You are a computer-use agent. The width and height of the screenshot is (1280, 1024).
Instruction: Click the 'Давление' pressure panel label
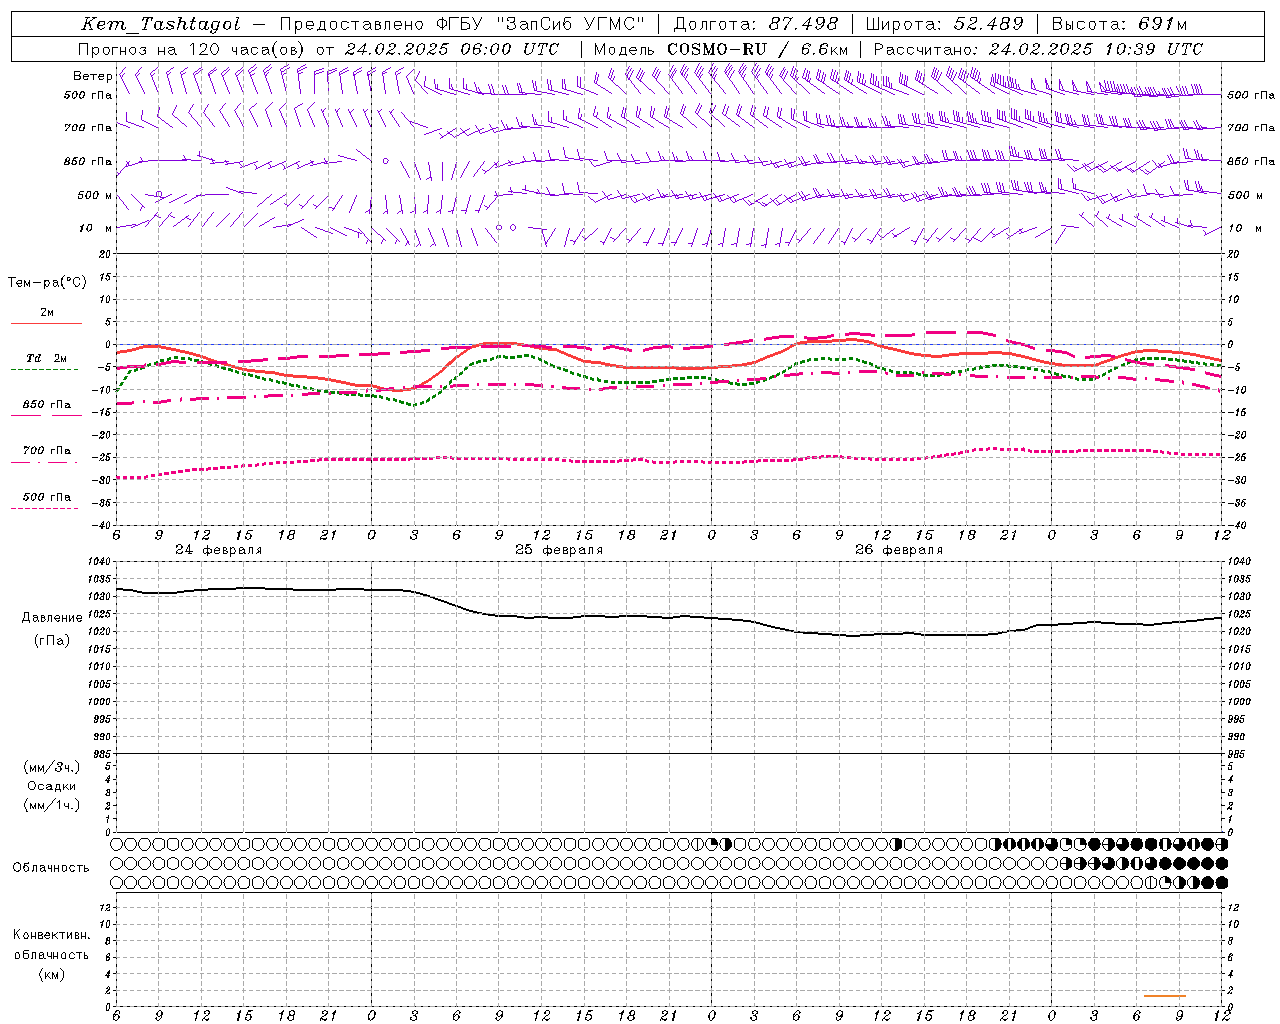click(x=52, y=618)
